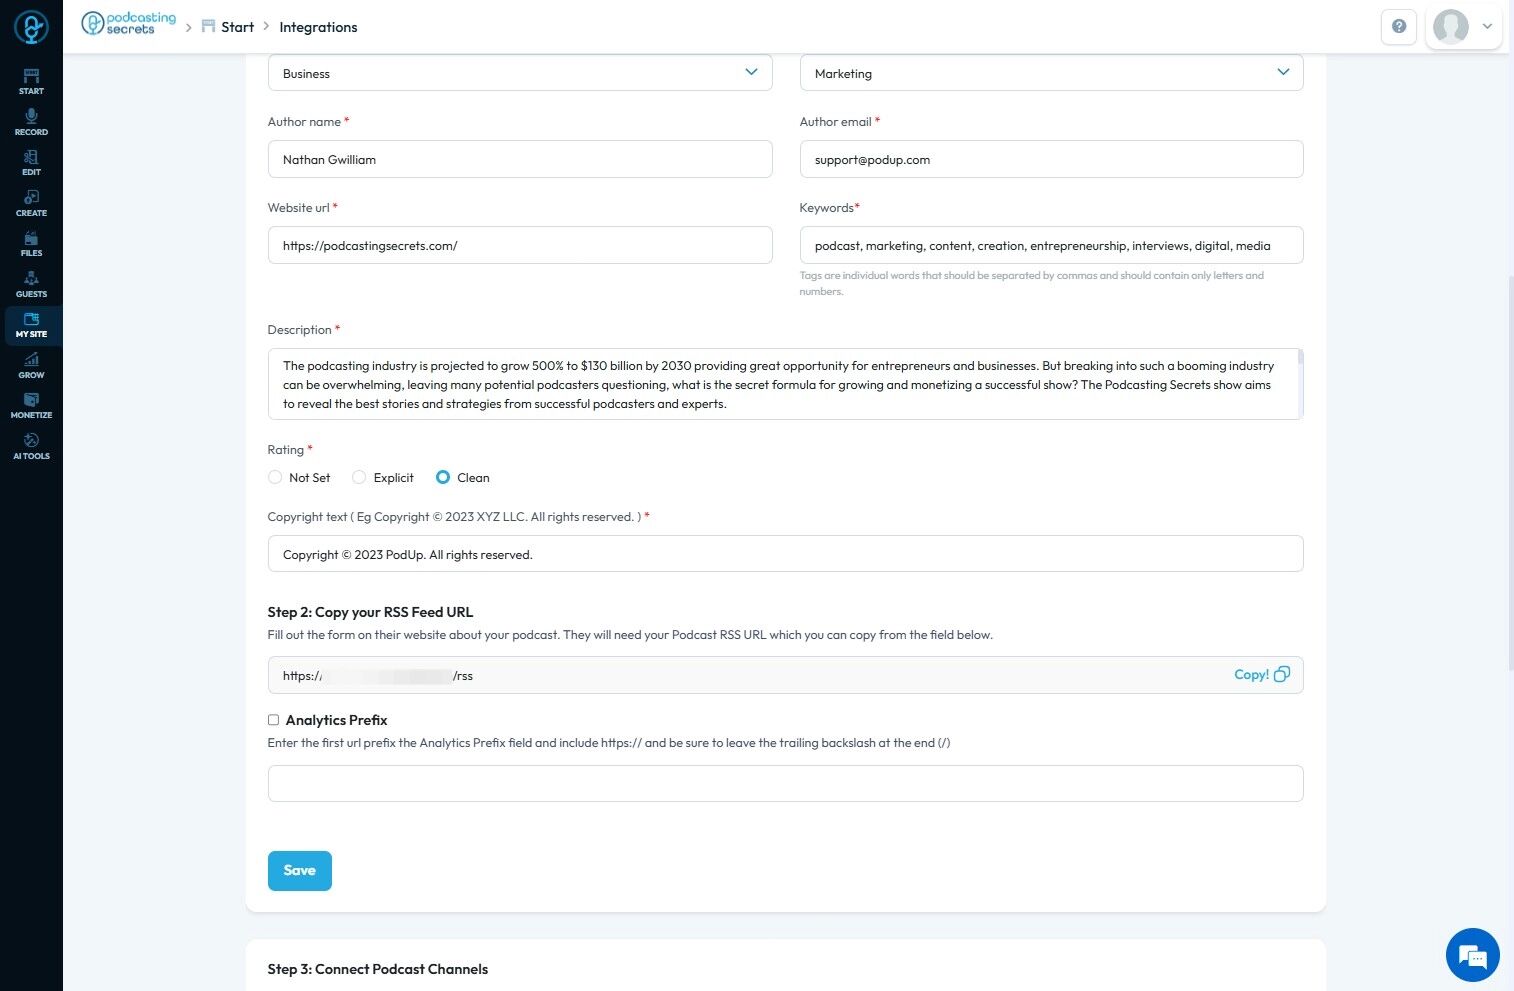Select the Explicit rating option

pyautogui.click(x=359, y=478)
